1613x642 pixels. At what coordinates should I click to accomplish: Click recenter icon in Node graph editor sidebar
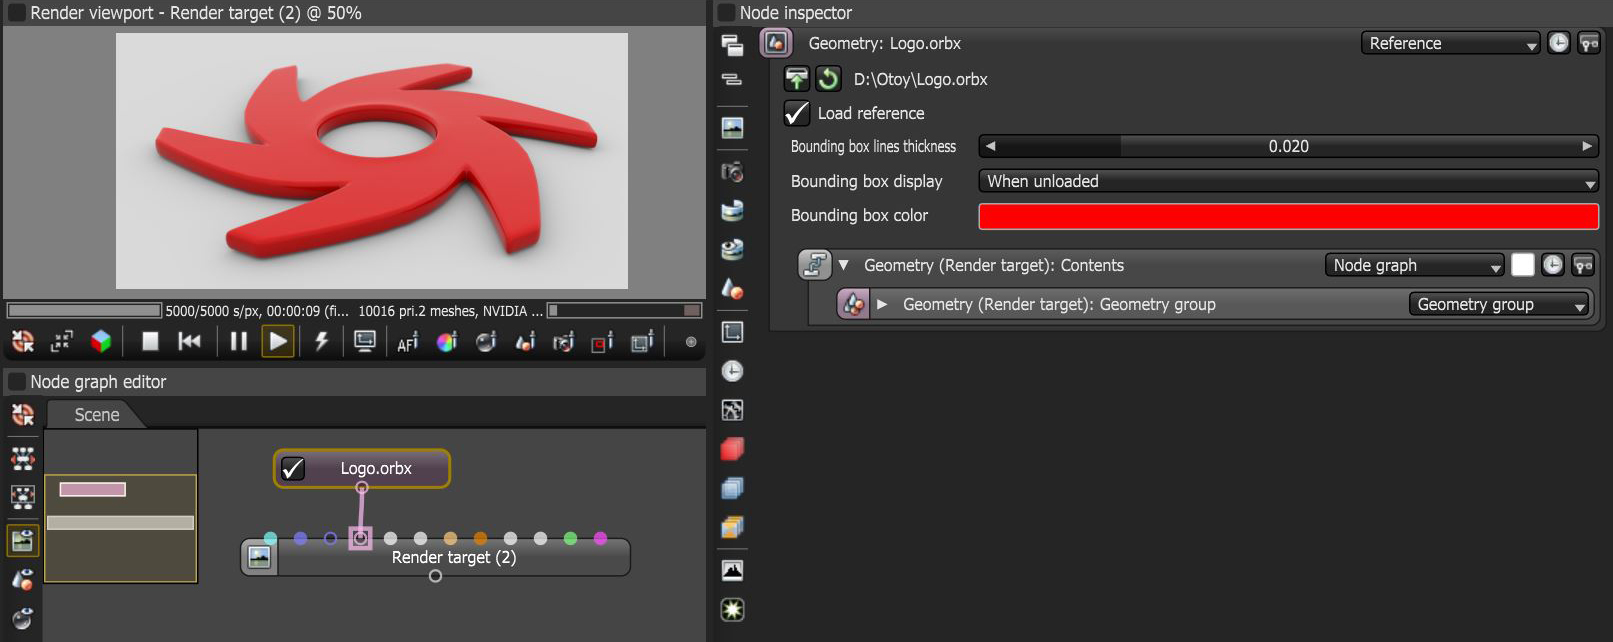click(22, 415)
